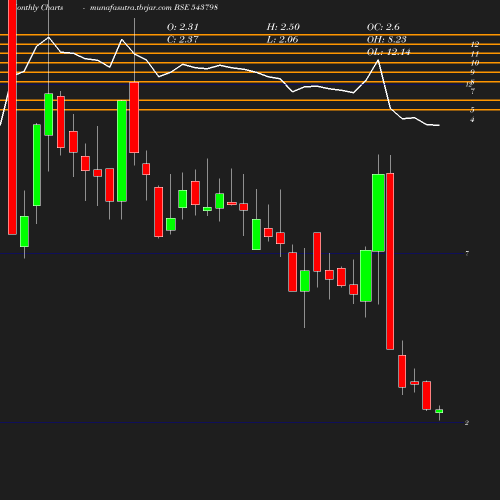Click the 'OC: 2.6' value
Viewport: 500px width, 500px height.
383,27
